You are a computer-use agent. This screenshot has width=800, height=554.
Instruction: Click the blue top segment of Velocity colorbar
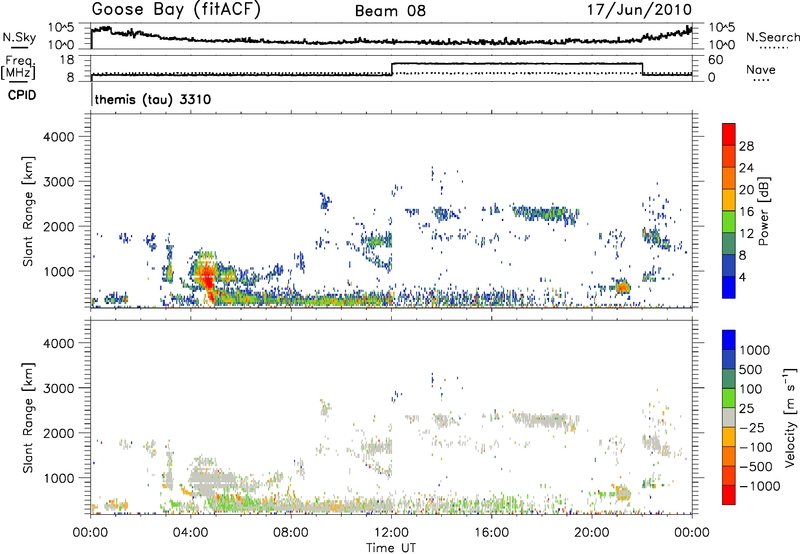point(729,340)
